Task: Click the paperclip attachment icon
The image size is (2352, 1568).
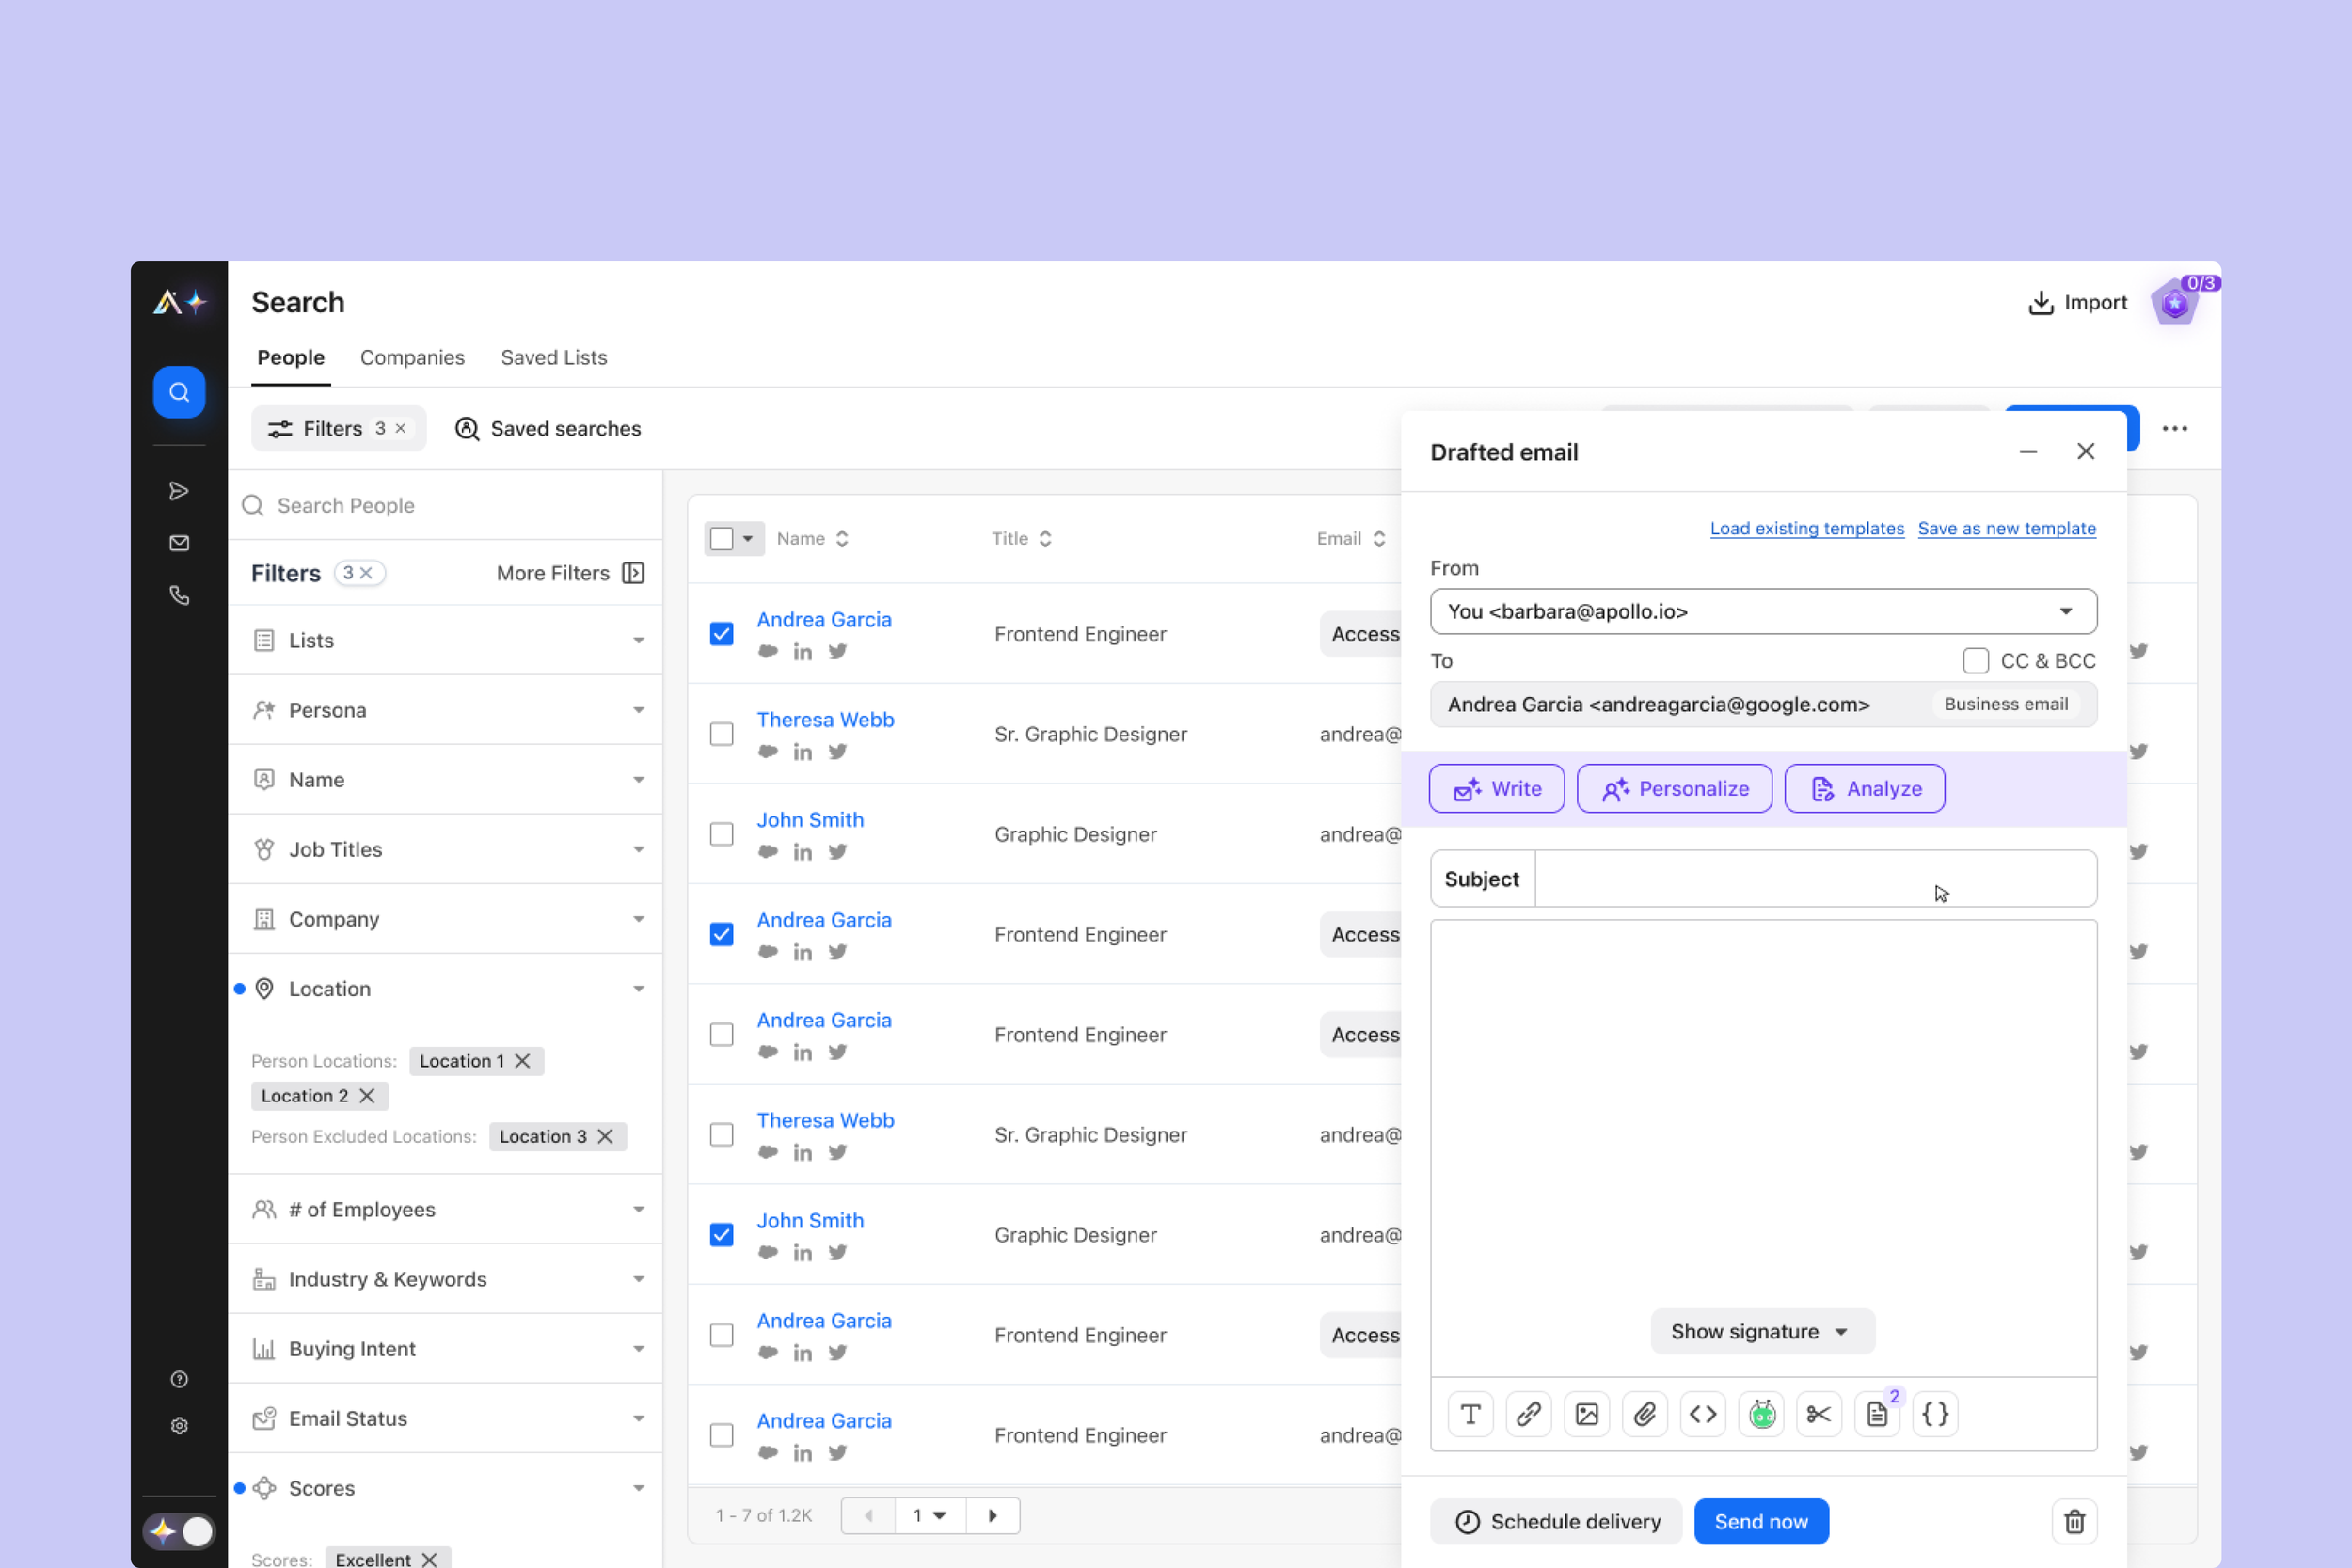Action: pos(1644,1414)
